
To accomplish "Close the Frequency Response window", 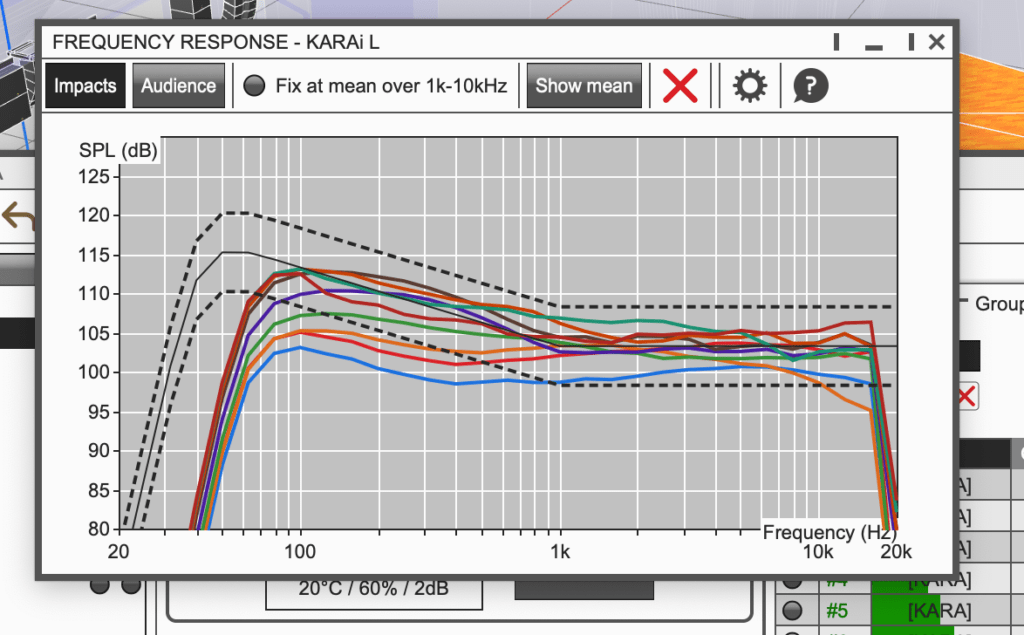I will tap(936, 42).
